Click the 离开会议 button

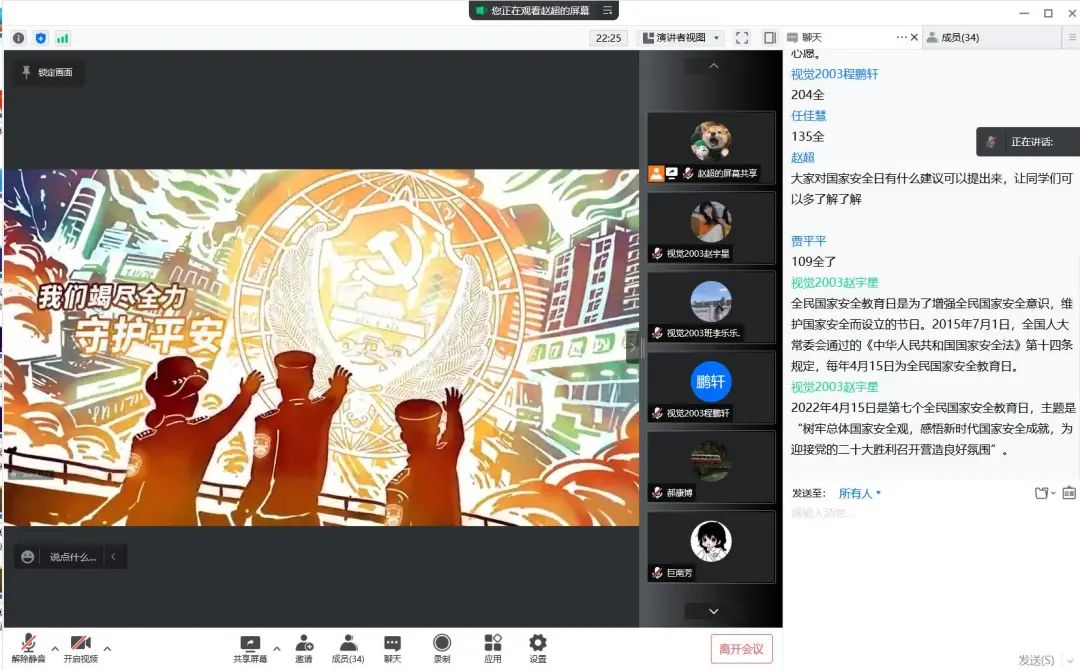pos(741,649)
